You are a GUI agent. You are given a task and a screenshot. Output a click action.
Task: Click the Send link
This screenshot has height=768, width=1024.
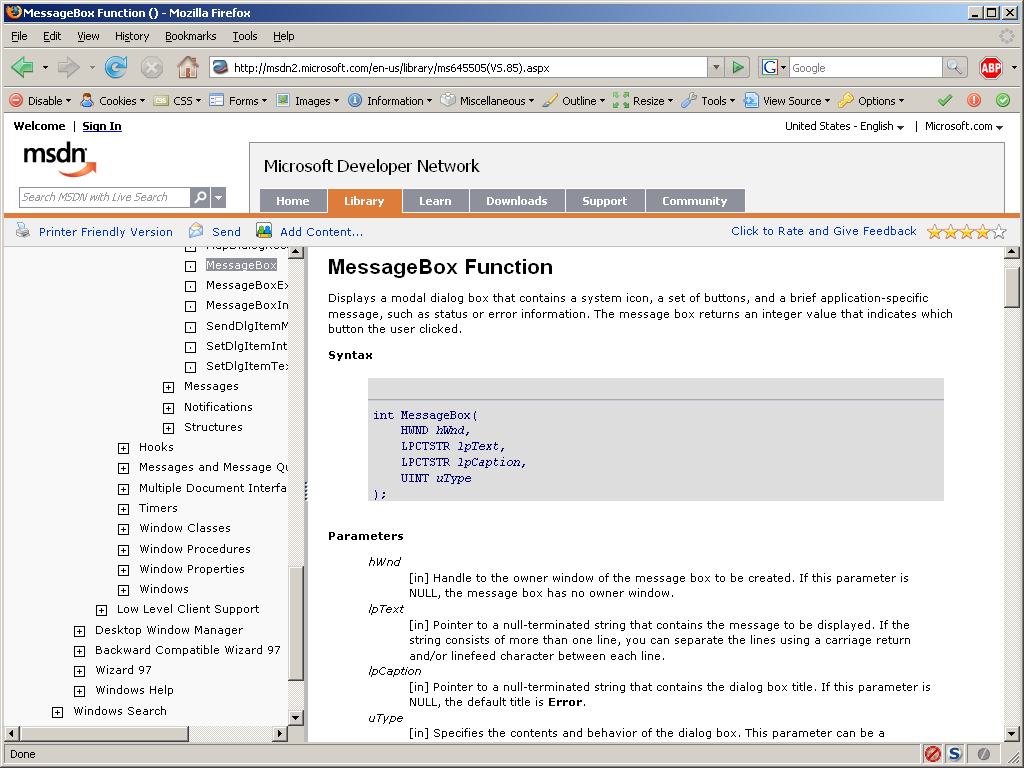pos(227,232)
